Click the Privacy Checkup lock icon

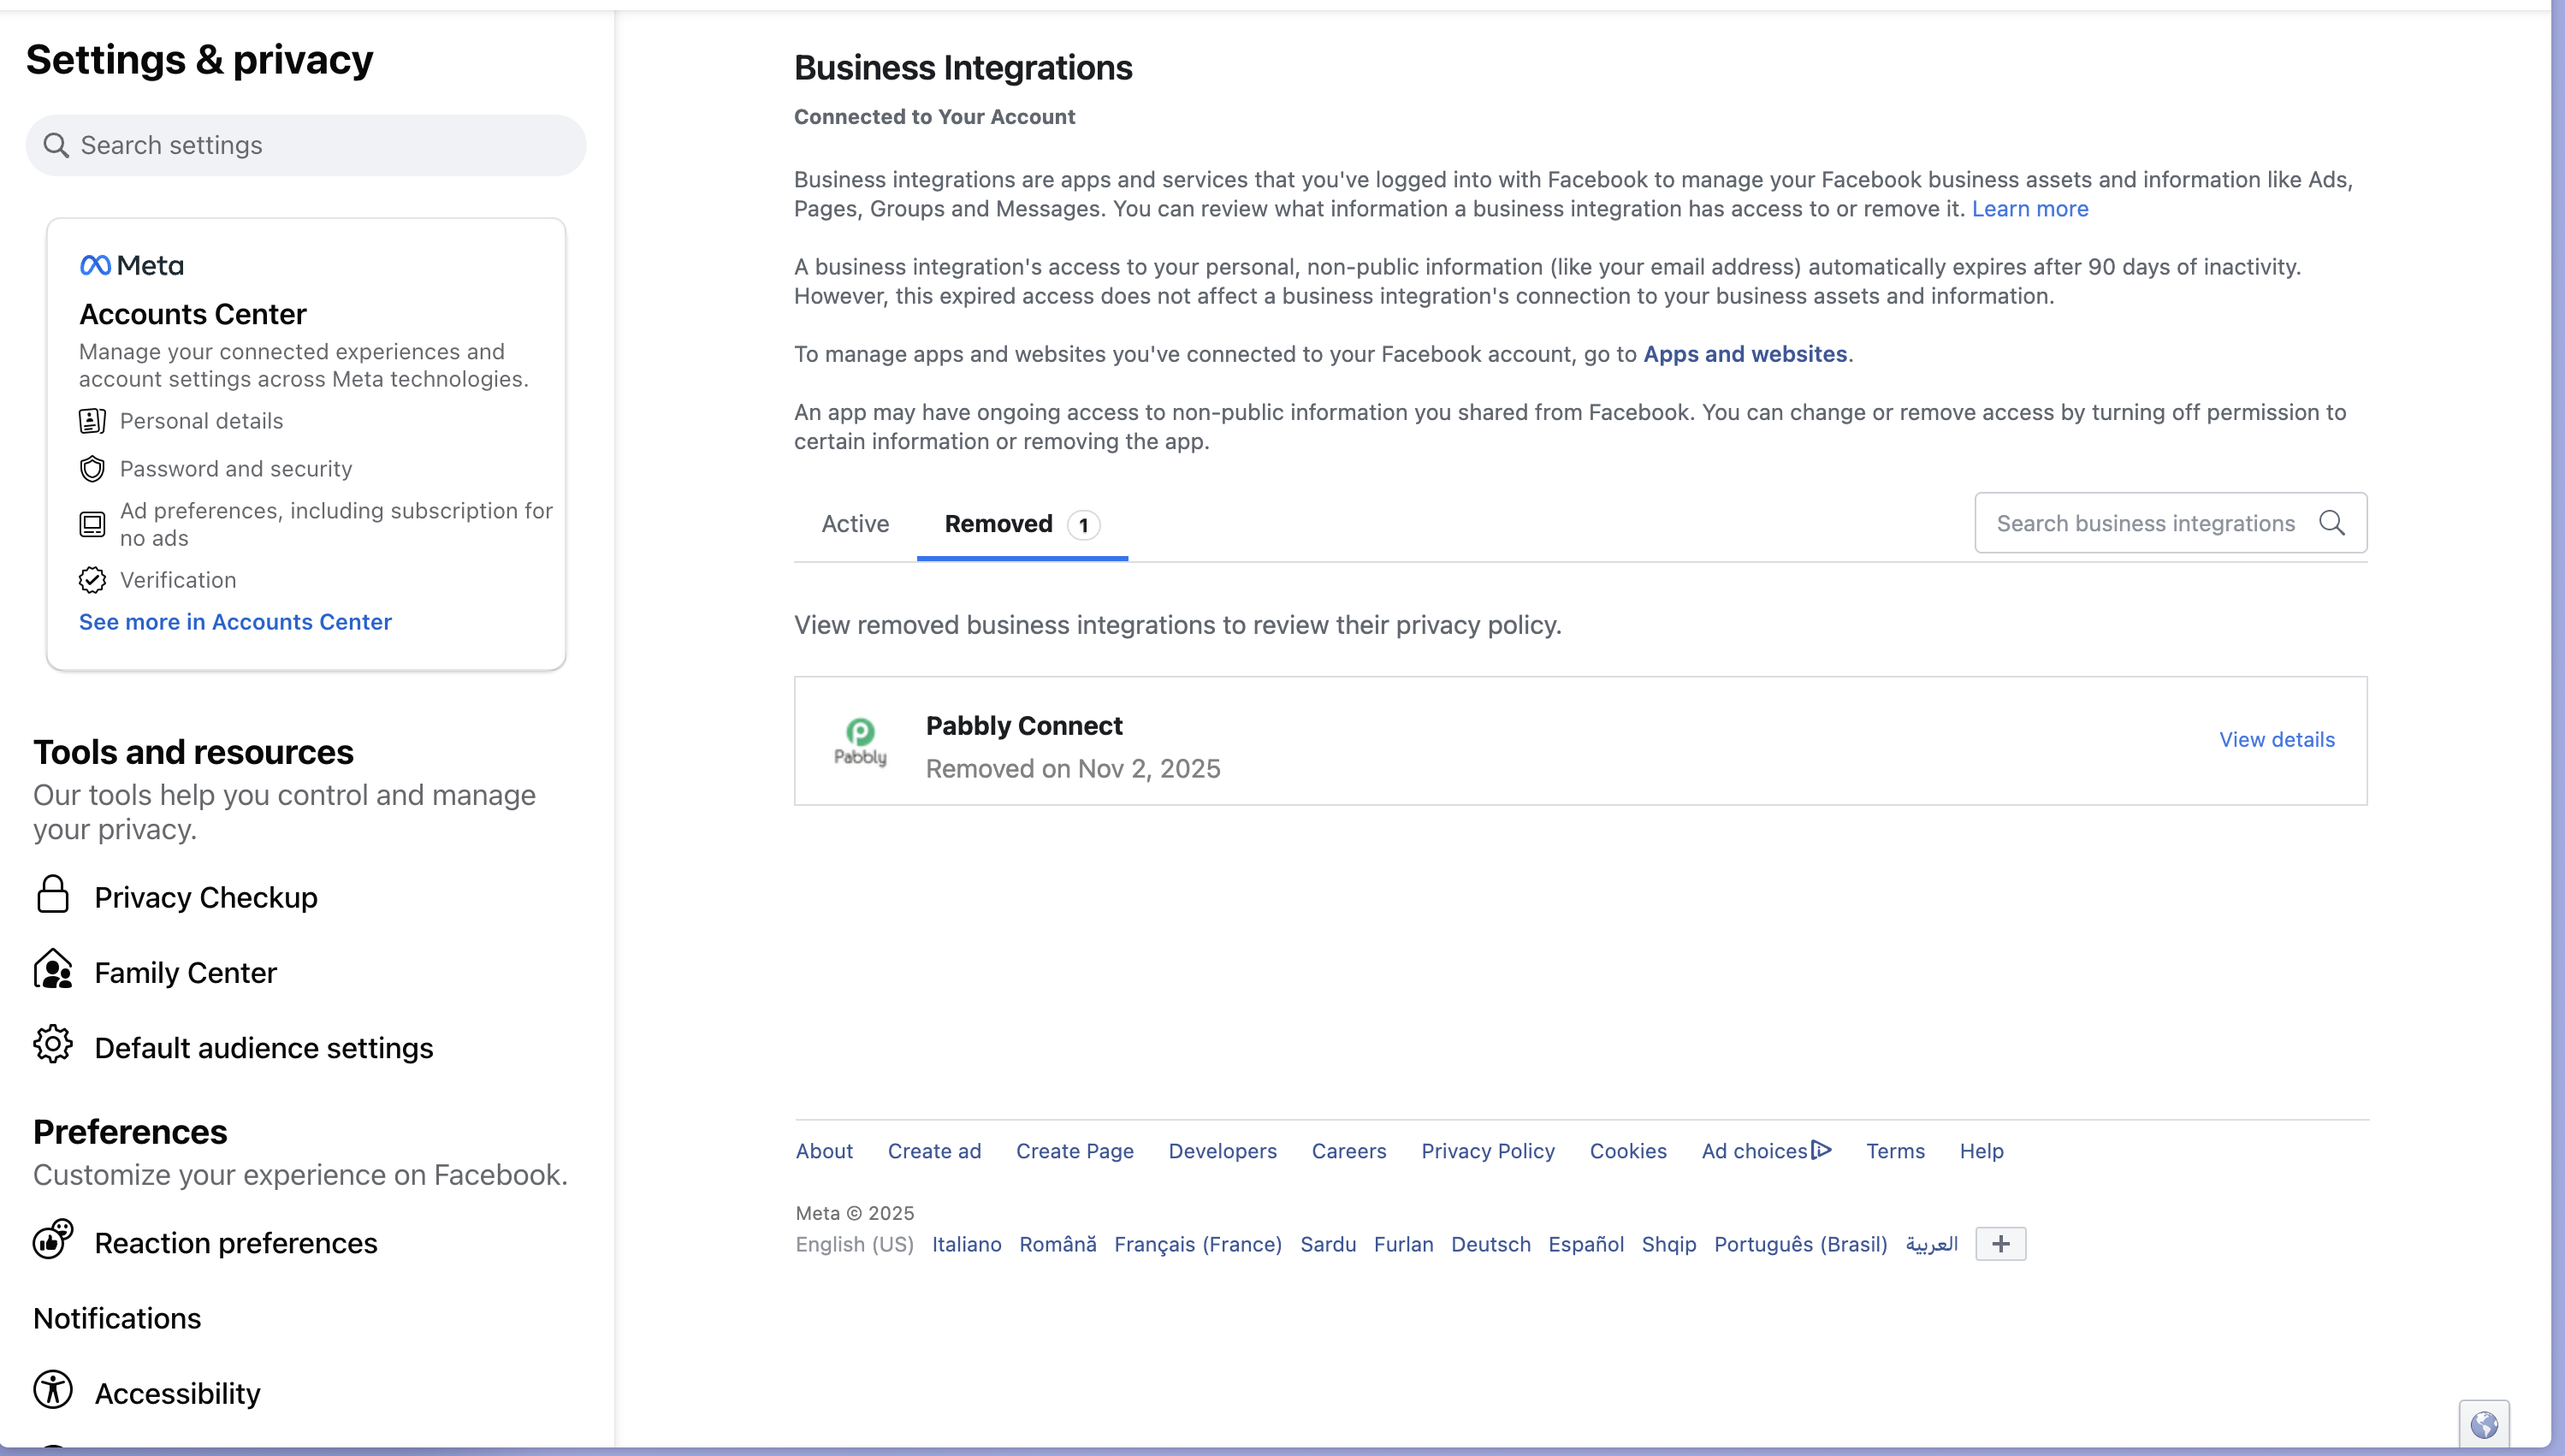53,895
